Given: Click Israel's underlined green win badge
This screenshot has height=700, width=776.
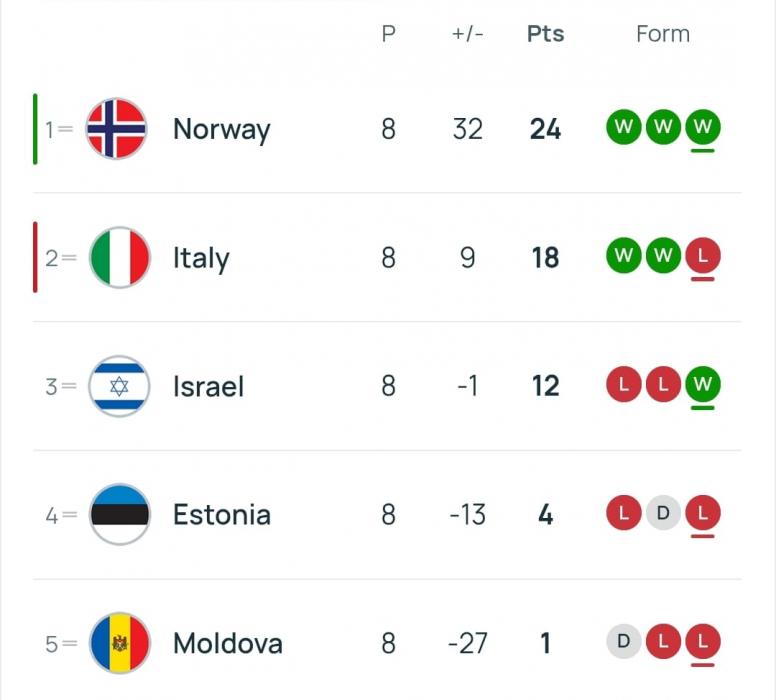Looking at the screenshot, I should tap(703, 385).
